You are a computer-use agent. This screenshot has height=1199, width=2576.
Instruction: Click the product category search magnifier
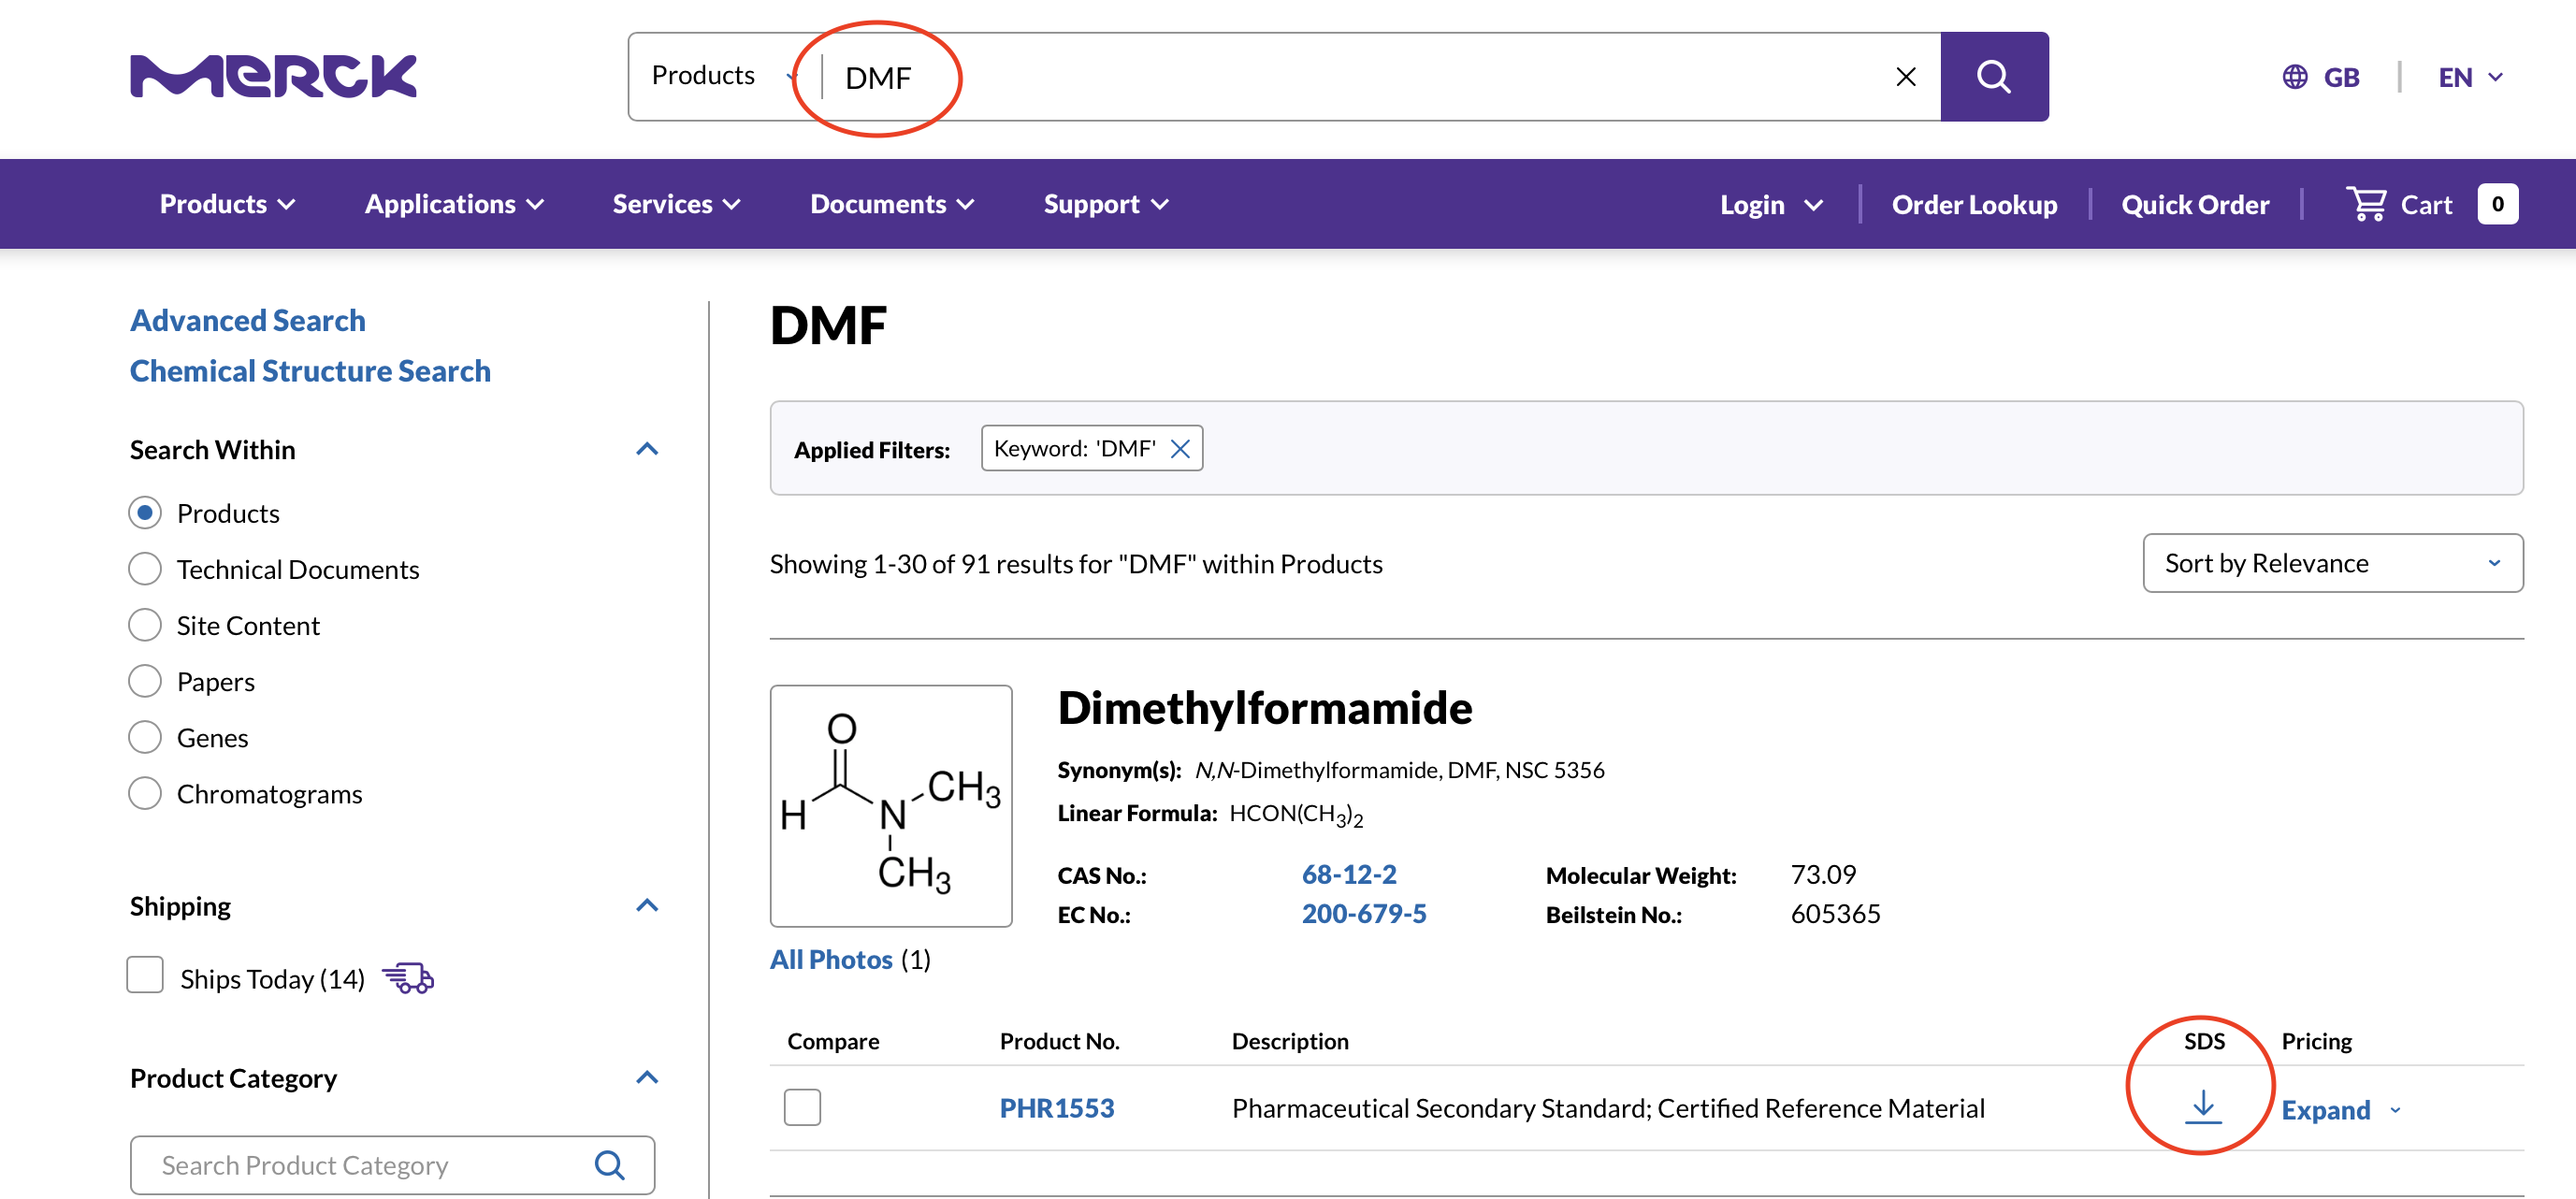[609, 1164]
